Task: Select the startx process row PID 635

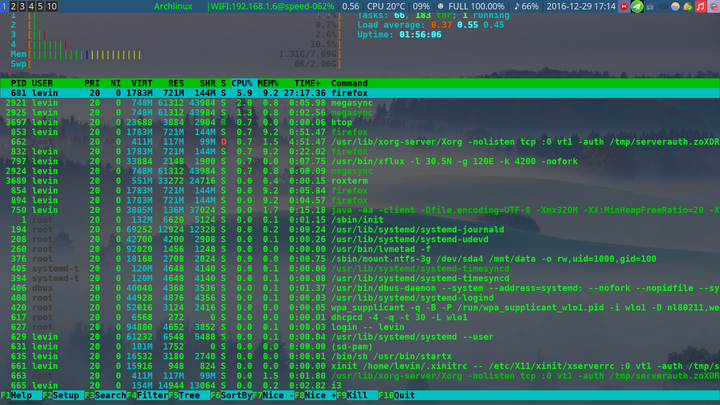Action: [x=360, y=356]
